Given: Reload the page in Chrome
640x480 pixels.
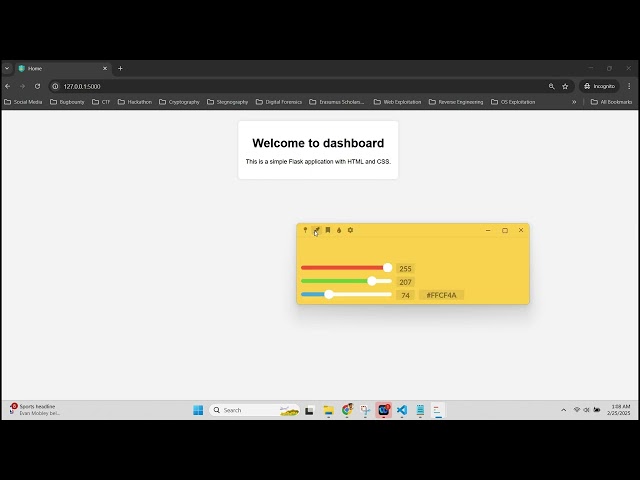Looking at the screenshot, I should tap(37, 87).
